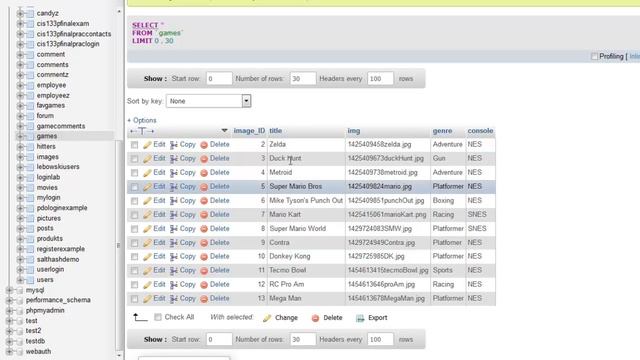
Task: Tick the checkbox for Duck Hunt row
Action: point(134,159)
